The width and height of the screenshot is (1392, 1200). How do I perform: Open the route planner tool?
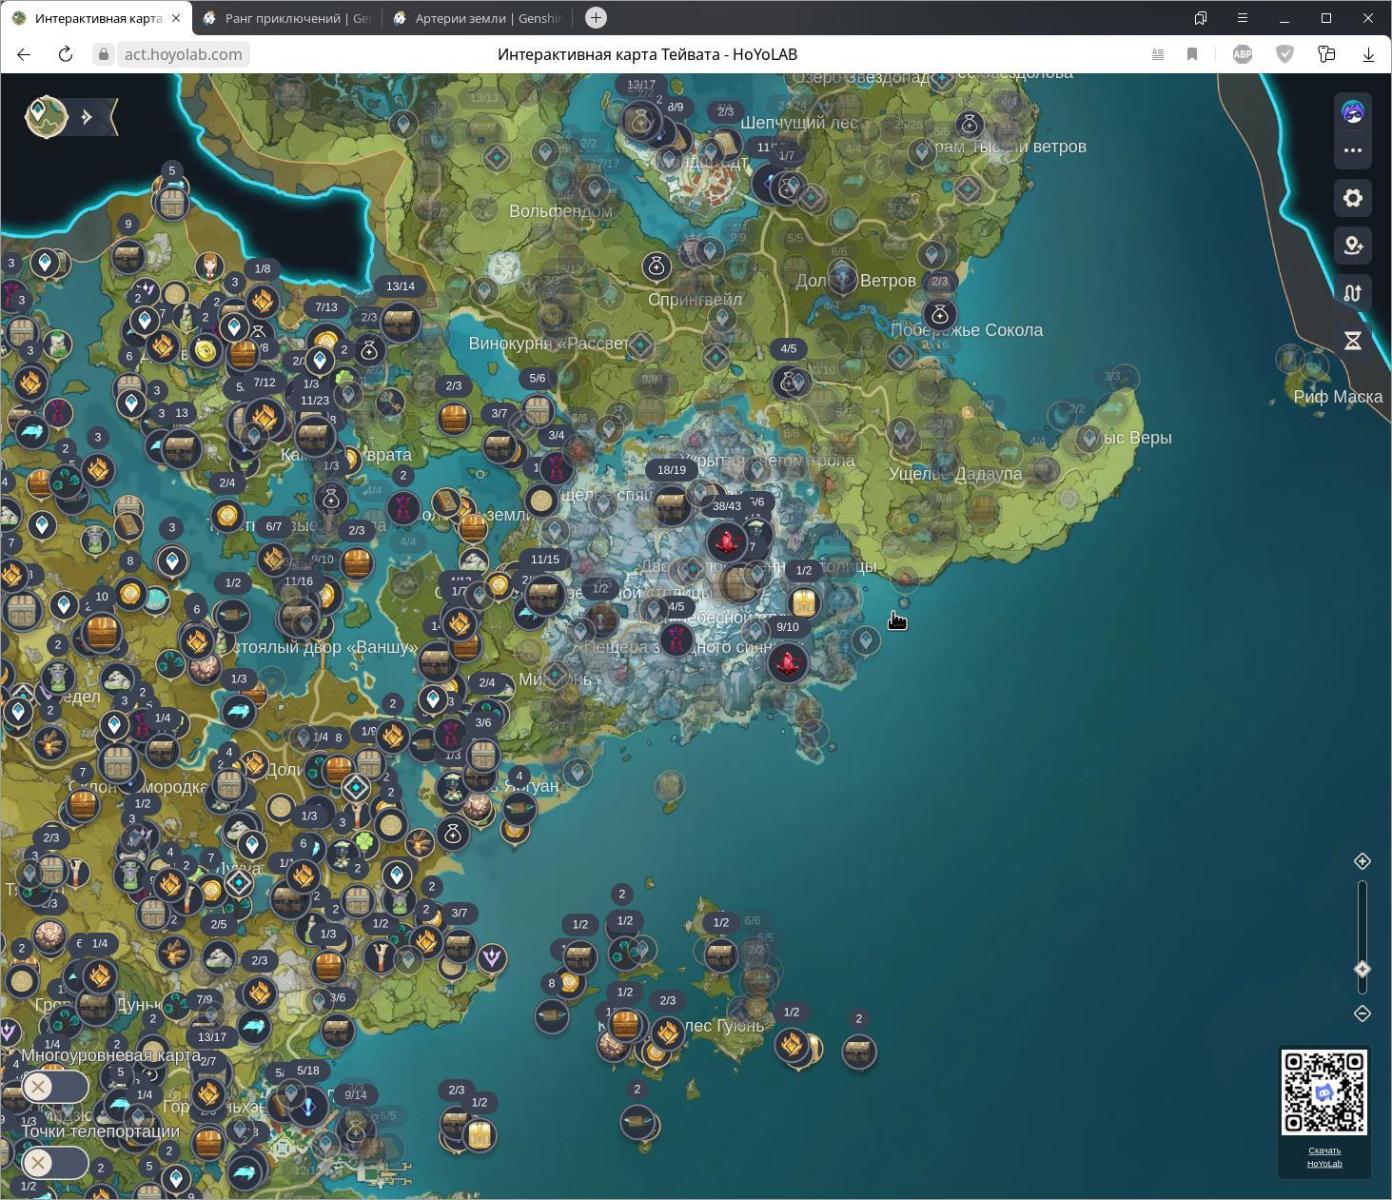[x=1352, y=293]
